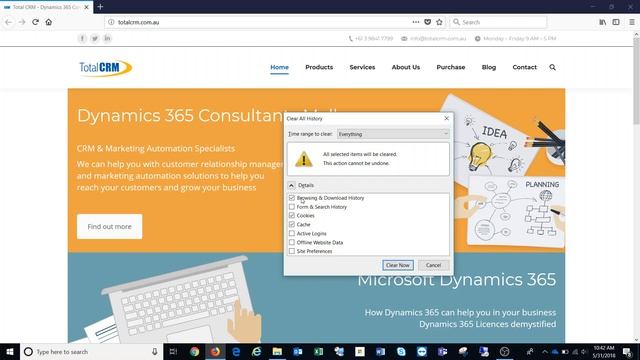Open How Dynamics 365 can help link
This screenshot has height=360, width=640.
(x=460, y=313)
